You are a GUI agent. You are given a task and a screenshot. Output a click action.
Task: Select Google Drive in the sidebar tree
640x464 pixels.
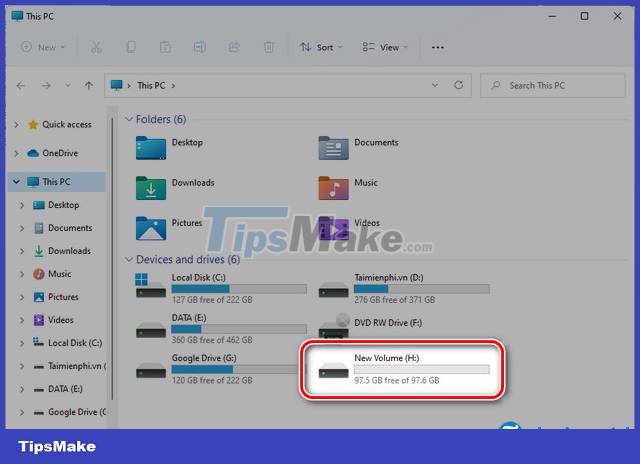pos(77,412)
